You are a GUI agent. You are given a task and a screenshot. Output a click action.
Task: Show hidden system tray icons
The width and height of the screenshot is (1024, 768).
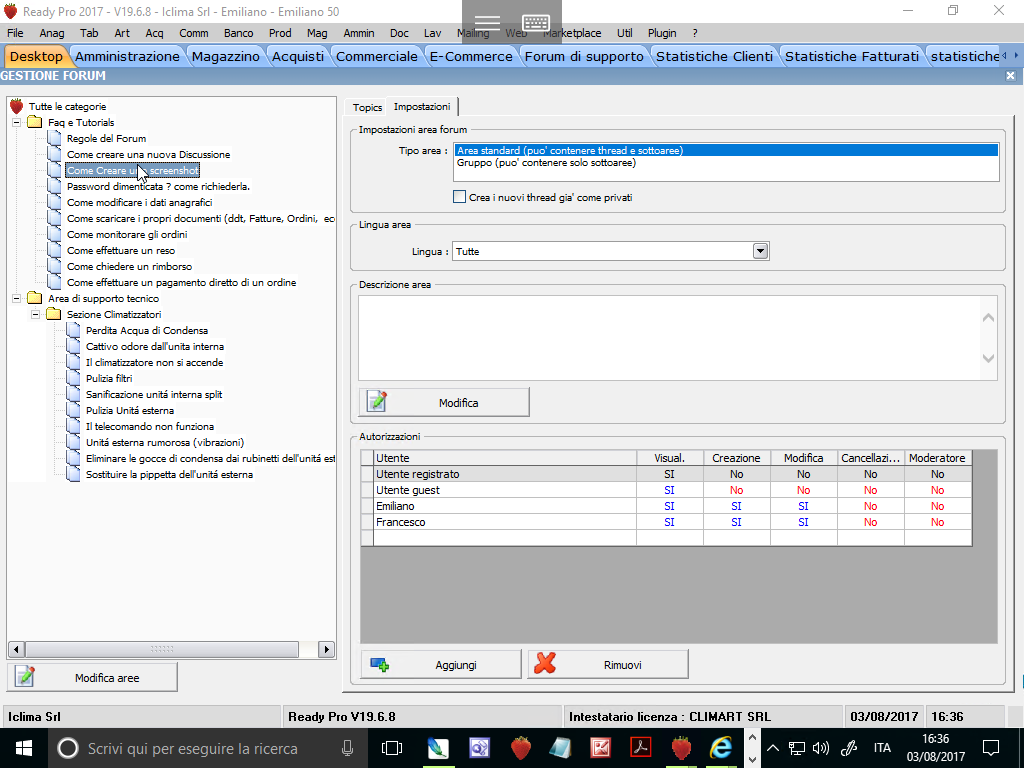pyautogui.click(x=773, y=748)
